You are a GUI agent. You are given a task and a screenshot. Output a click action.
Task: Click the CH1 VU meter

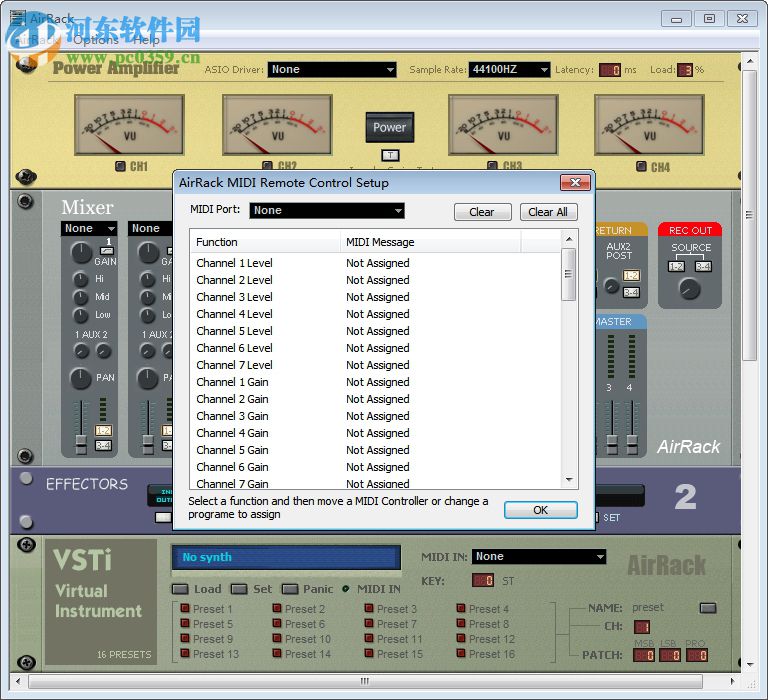[129, 125]
